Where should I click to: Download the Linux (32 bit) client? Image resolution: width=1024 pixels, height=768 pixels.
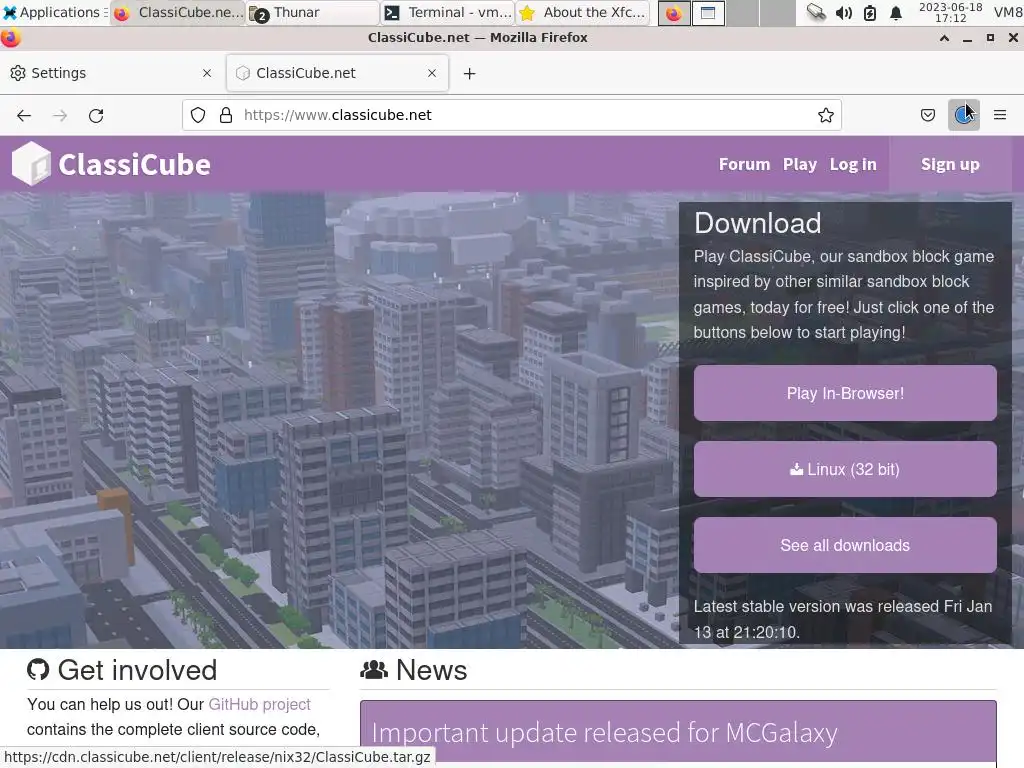pyautogui.click(x=845, y=469)
